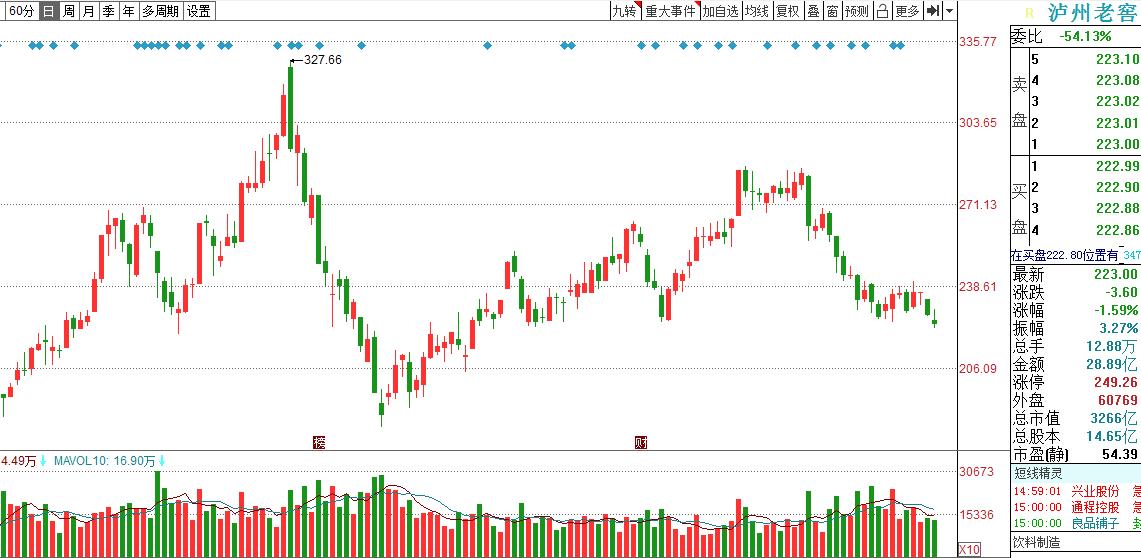The height and width of the screenshot is (558, 1141).
Task: Open the 设置 settings button
Action: point(199,11)
